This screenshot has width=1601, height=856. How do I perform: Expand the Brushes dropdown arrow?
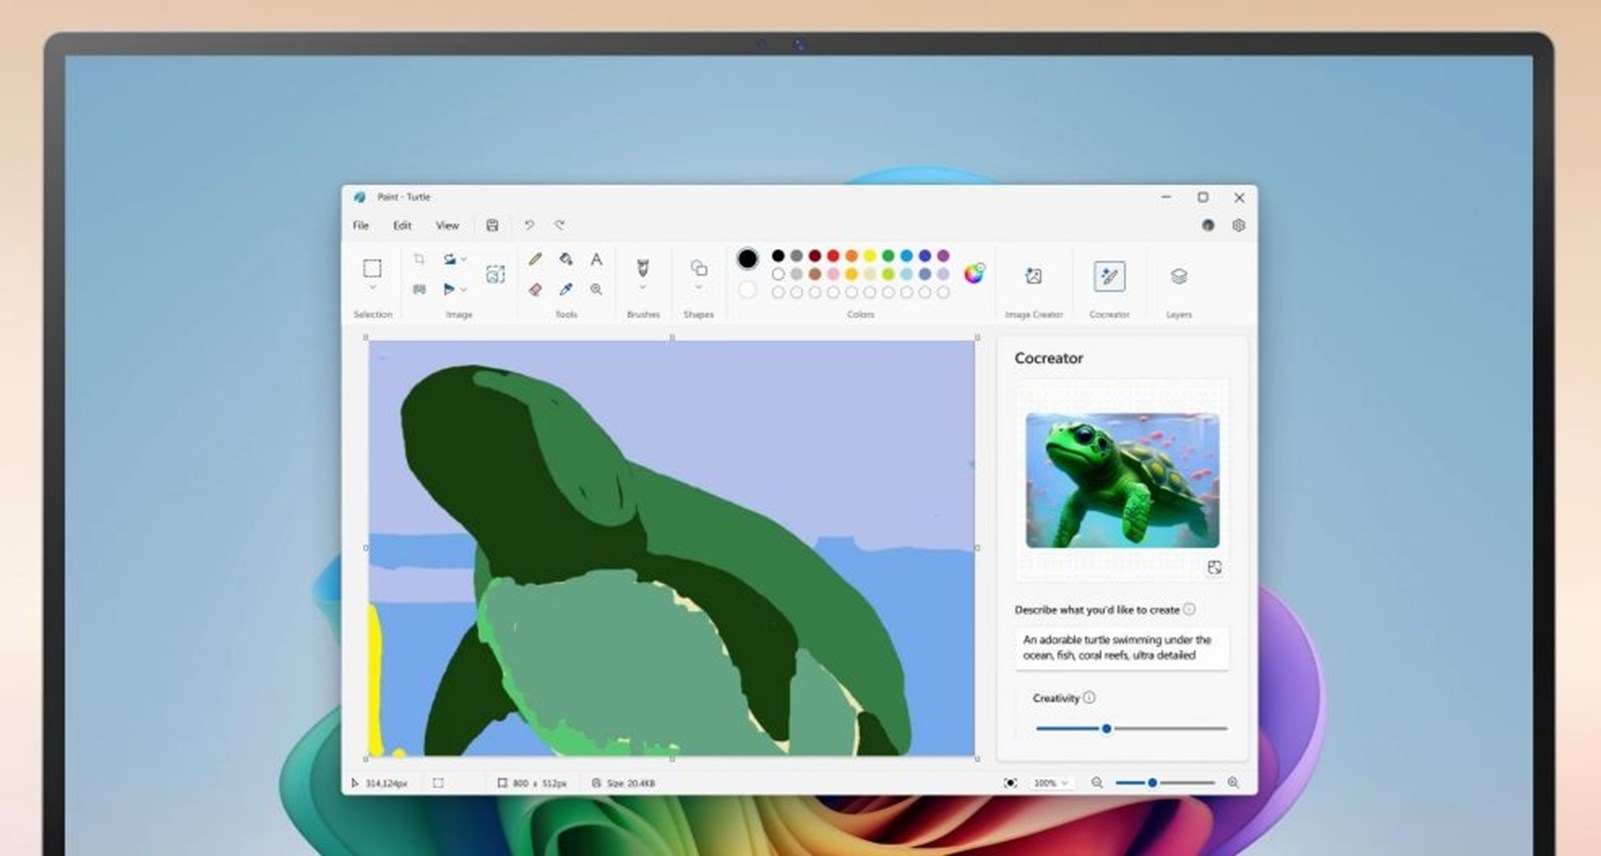643,289
